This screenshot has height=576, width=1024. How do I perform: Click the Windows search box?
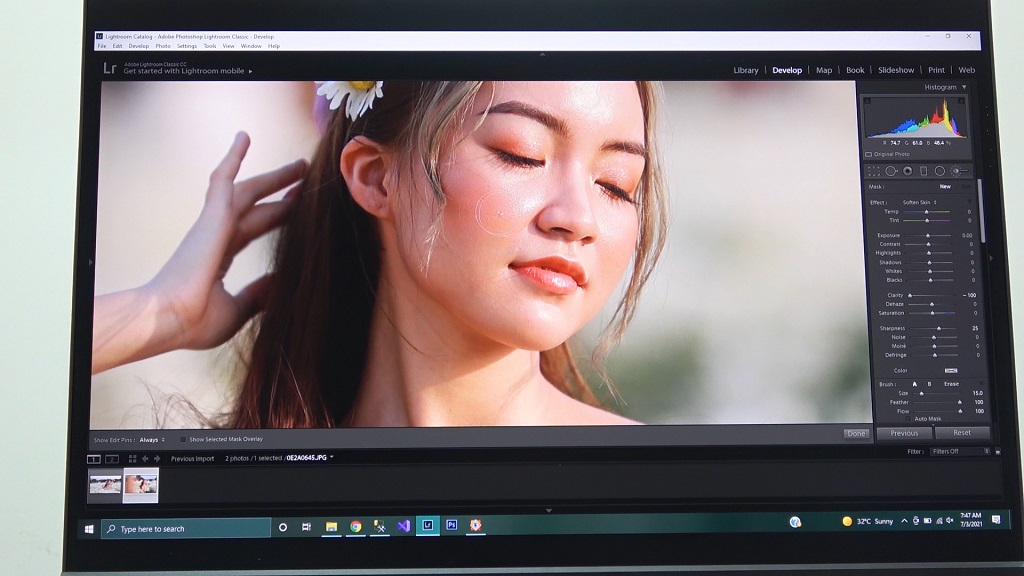click(x=186, y=528)
